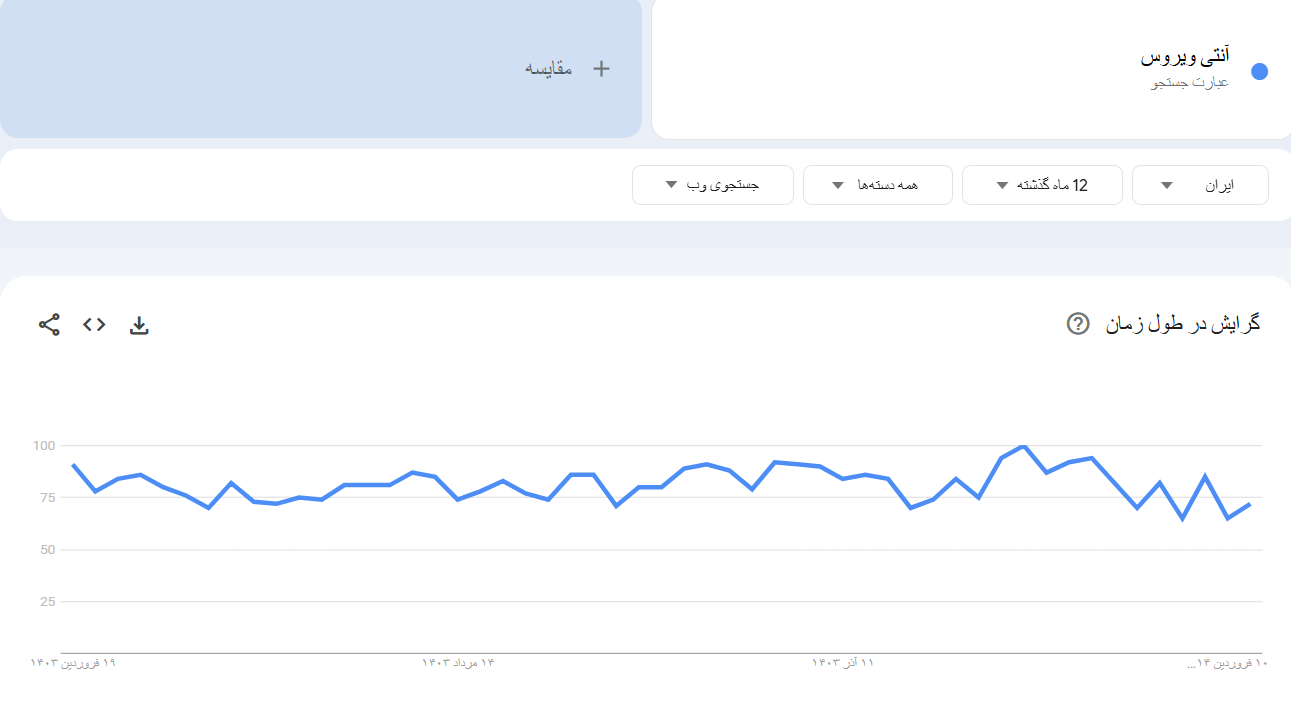Viewport: 1291px width, 701px height.
Task: Click the آنتی ویروس search term field
Action: 1185,57
